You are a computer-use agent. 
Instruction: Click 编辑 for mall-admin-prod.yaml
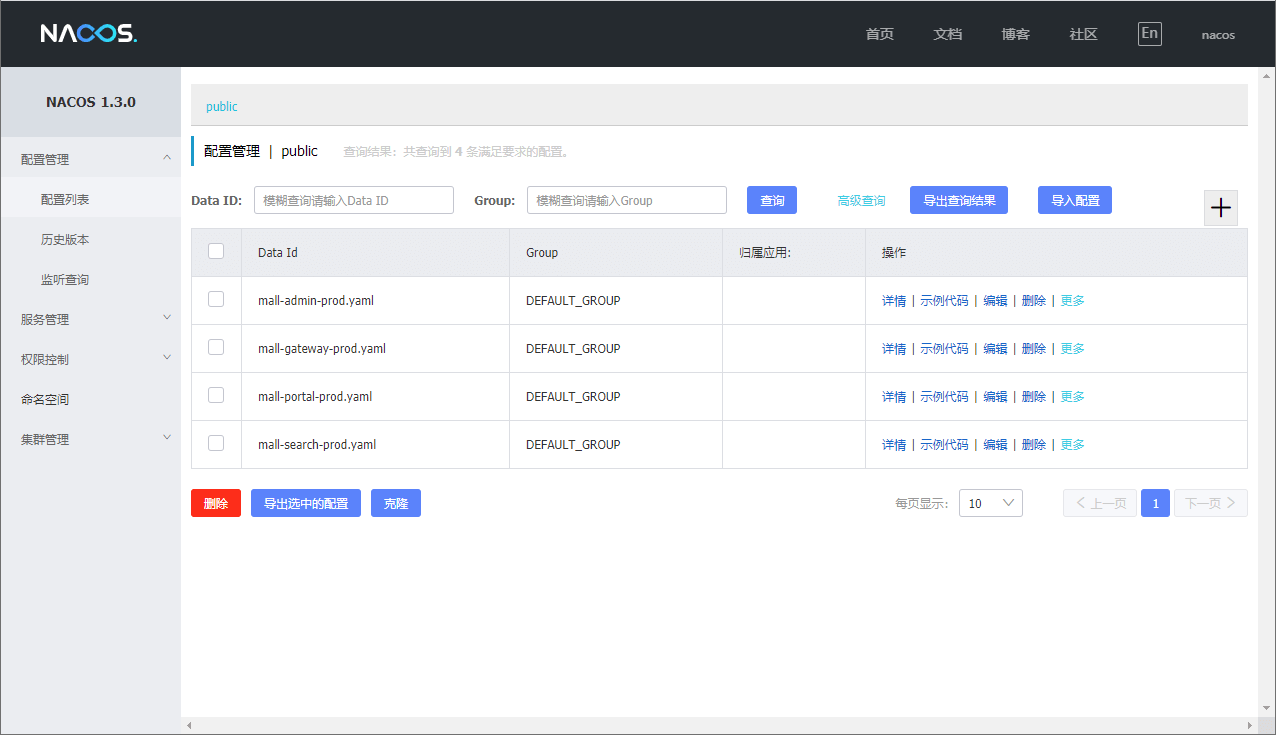tap(996, 301)
